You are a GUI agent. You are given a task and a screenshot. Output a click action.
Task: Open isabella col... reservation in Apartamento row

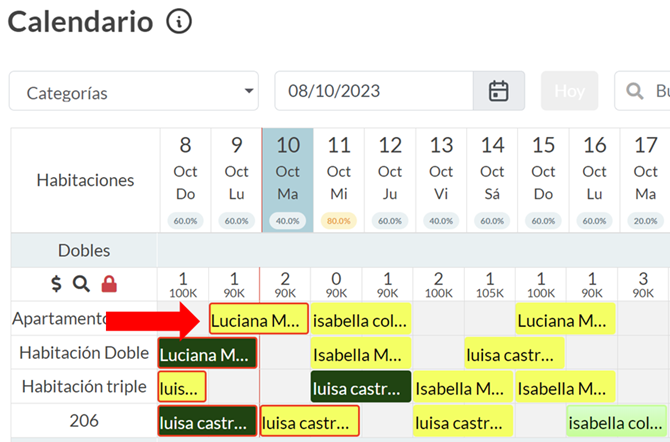point(360,320)
